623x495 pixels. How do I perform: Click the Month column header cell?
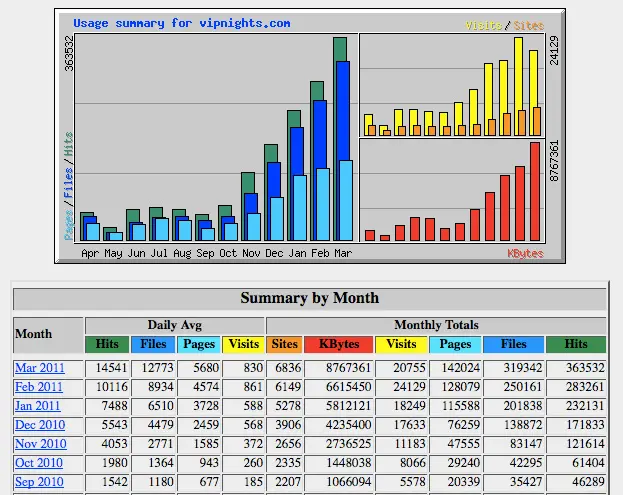(48, 334)
